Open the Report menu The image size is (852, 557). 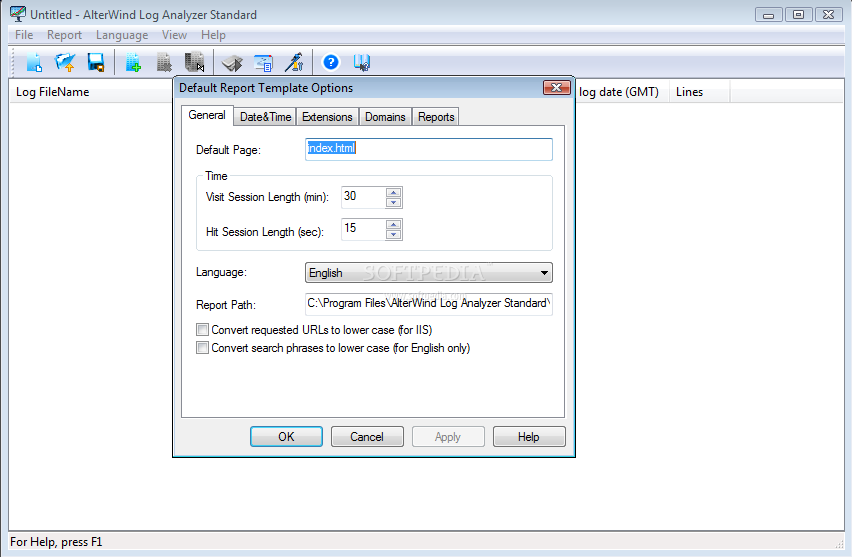tap(64, 35)
